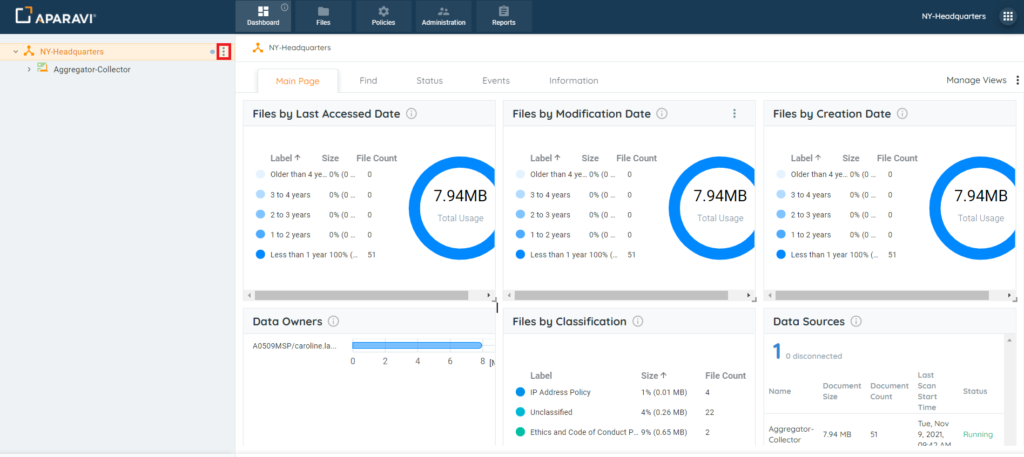Viewport: 1024px width, 457px height.
Task: Collapse the NY-Headquarters tree node
Action: (16, 51)
